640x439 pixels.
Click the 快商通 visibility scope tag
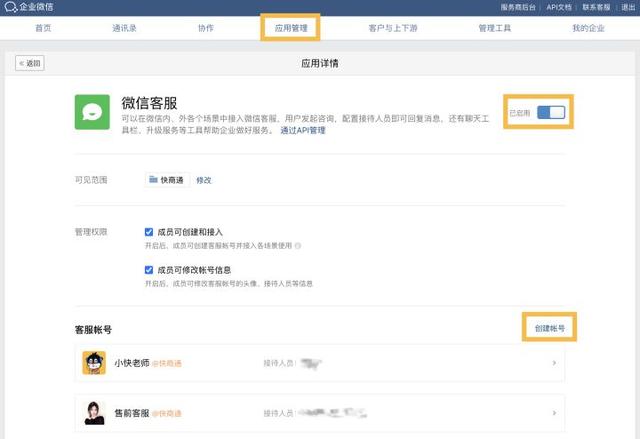[167, 180]
